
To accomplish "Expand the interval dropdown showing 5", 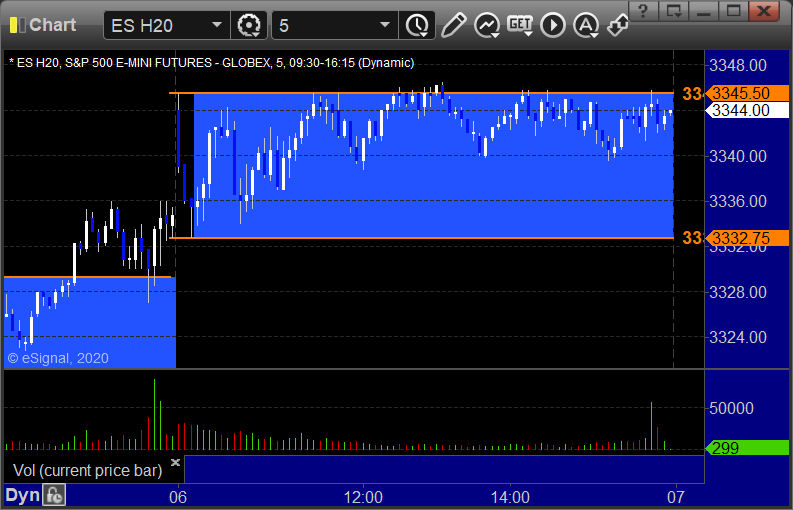I will tap(335, 25).
